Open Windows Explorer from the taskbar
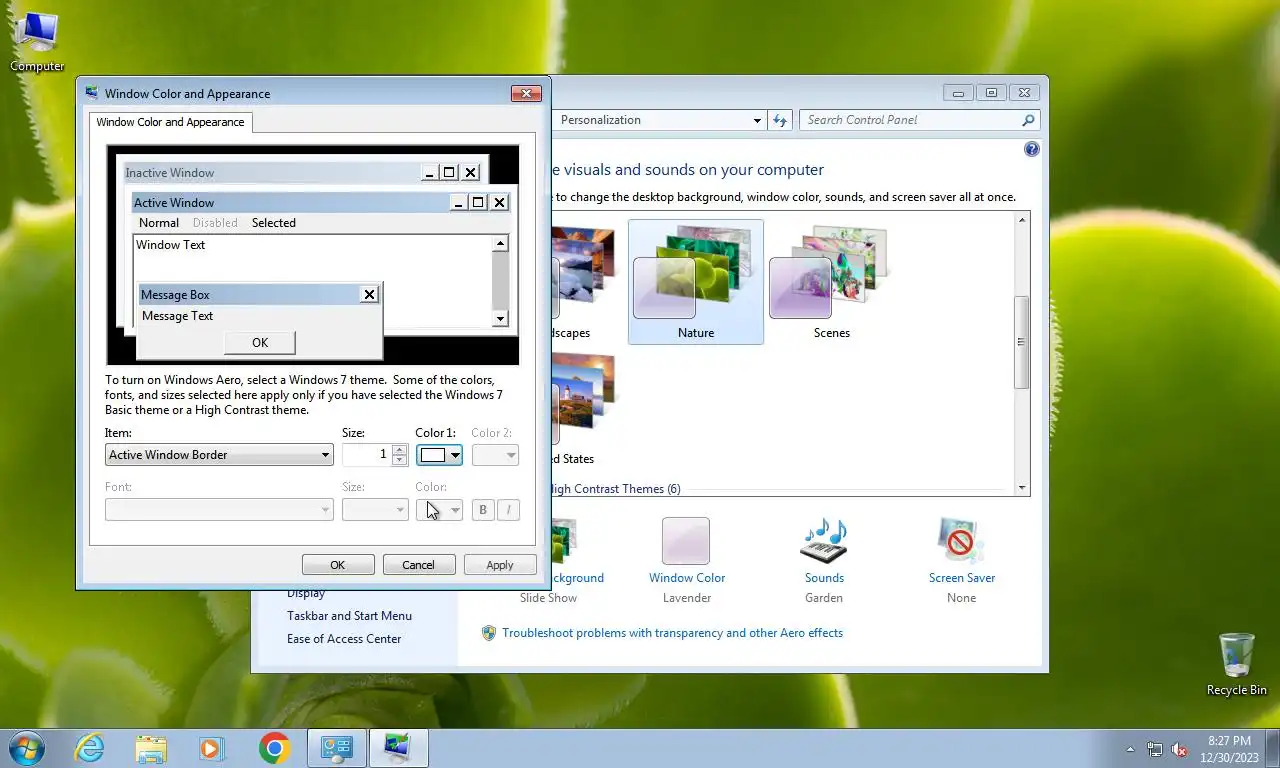Screen dimensions: 1280x768 pyautogui.click(x=151, y=748)
